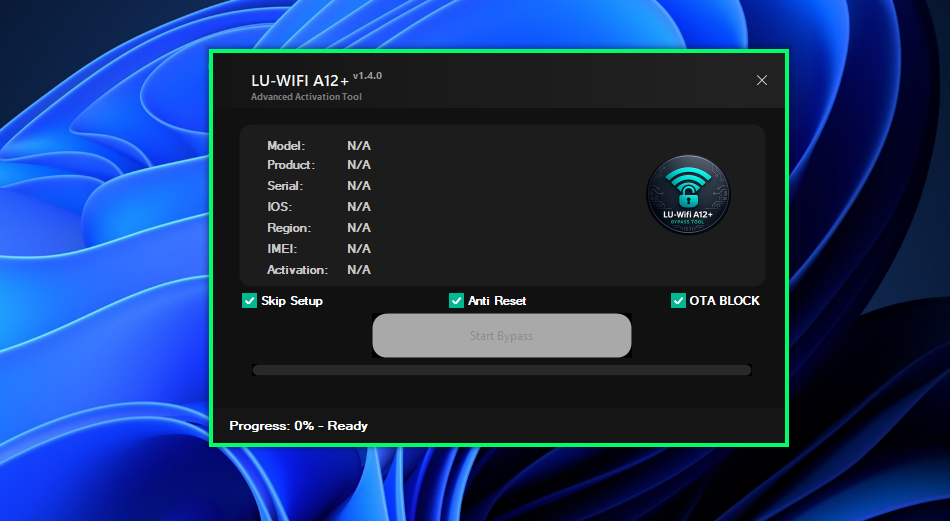950x521 pixels.
Task: Click the Model: label
Action: coord(286,145)
